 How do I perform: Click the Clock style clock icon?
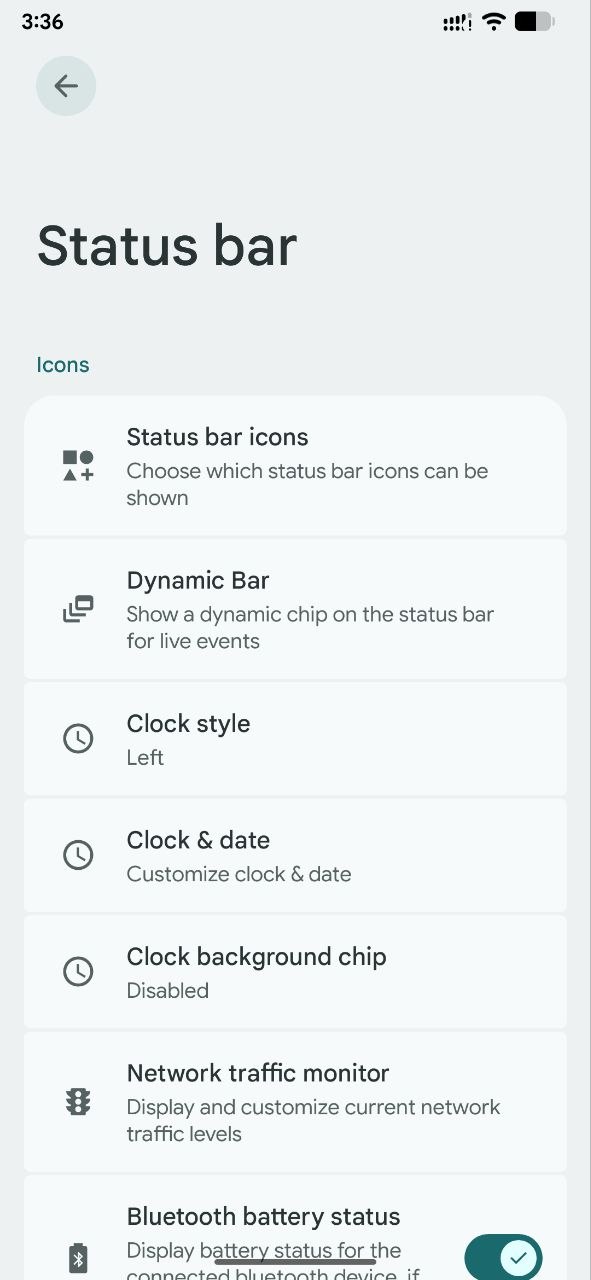[78, 739]
